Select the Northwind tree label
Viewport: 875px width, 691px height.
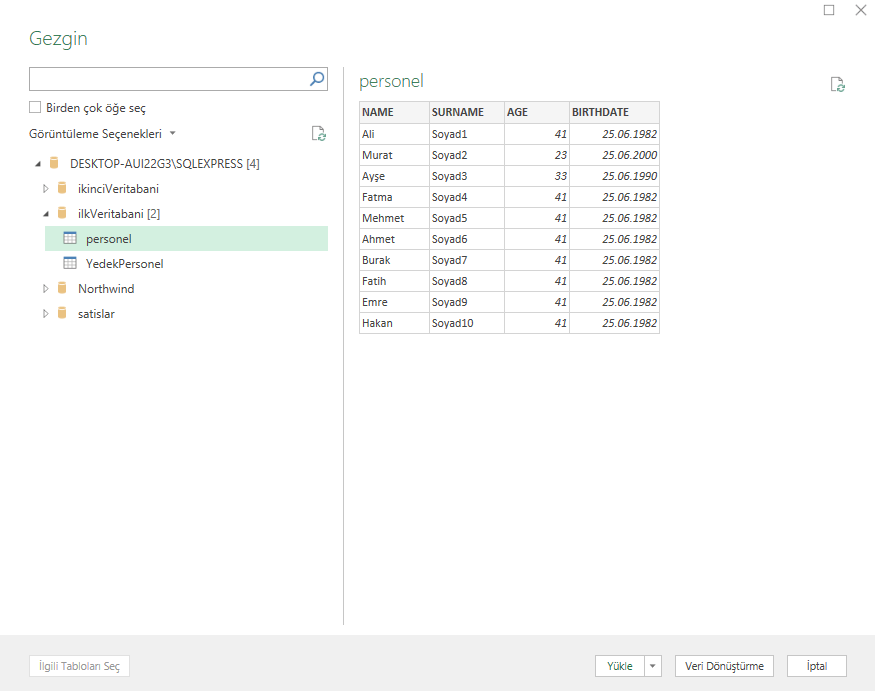pos(106,289)
